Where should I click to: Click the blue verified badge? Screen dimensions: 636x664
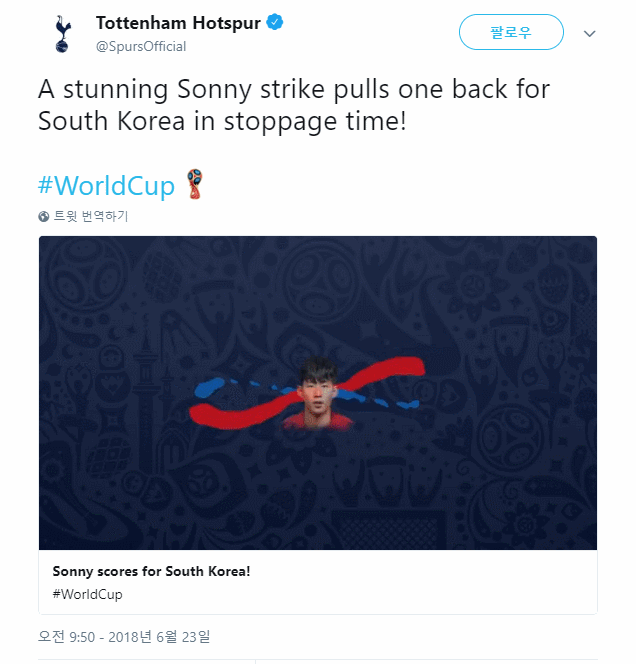[274, 23]
